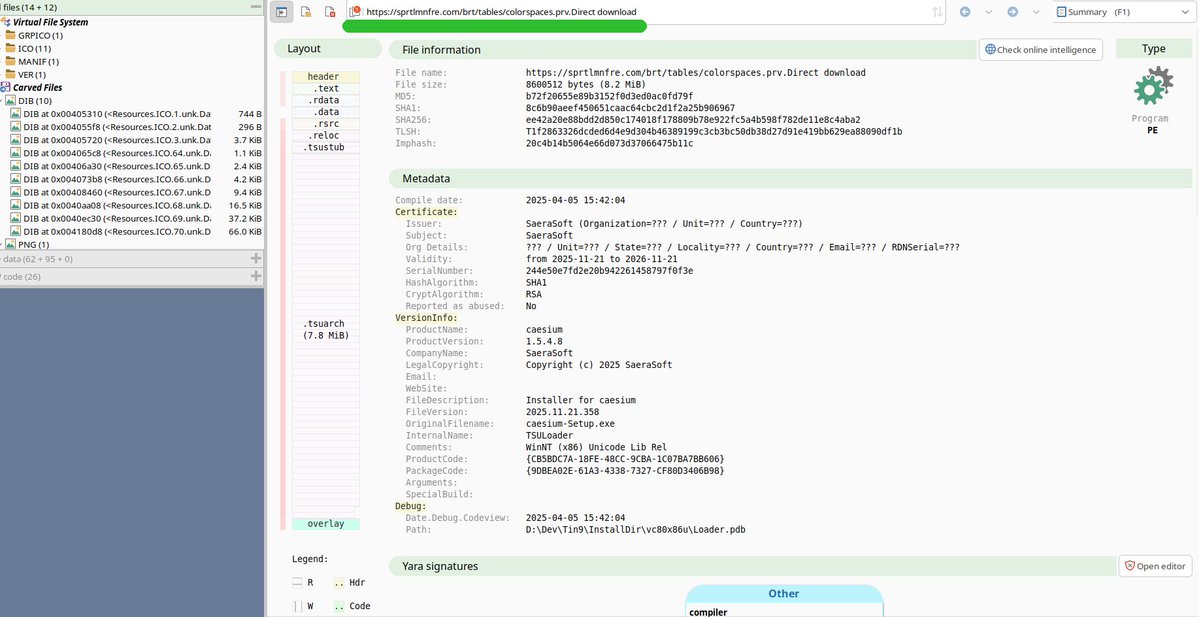1199x617 pixels.
Task: Click the image icon of DIB at 0x0040aa08
Action: pos(16,205)
